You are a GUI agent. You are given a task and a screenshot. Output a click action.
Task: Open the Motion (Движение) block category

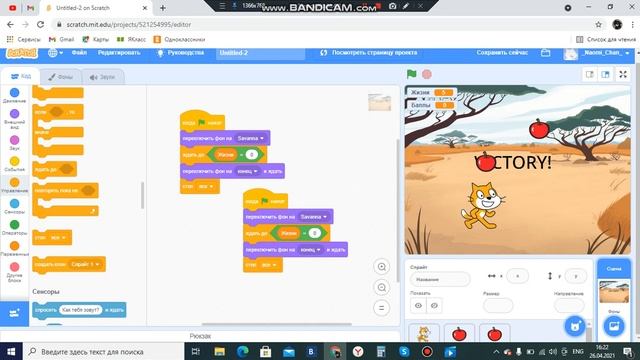point(14,95)
